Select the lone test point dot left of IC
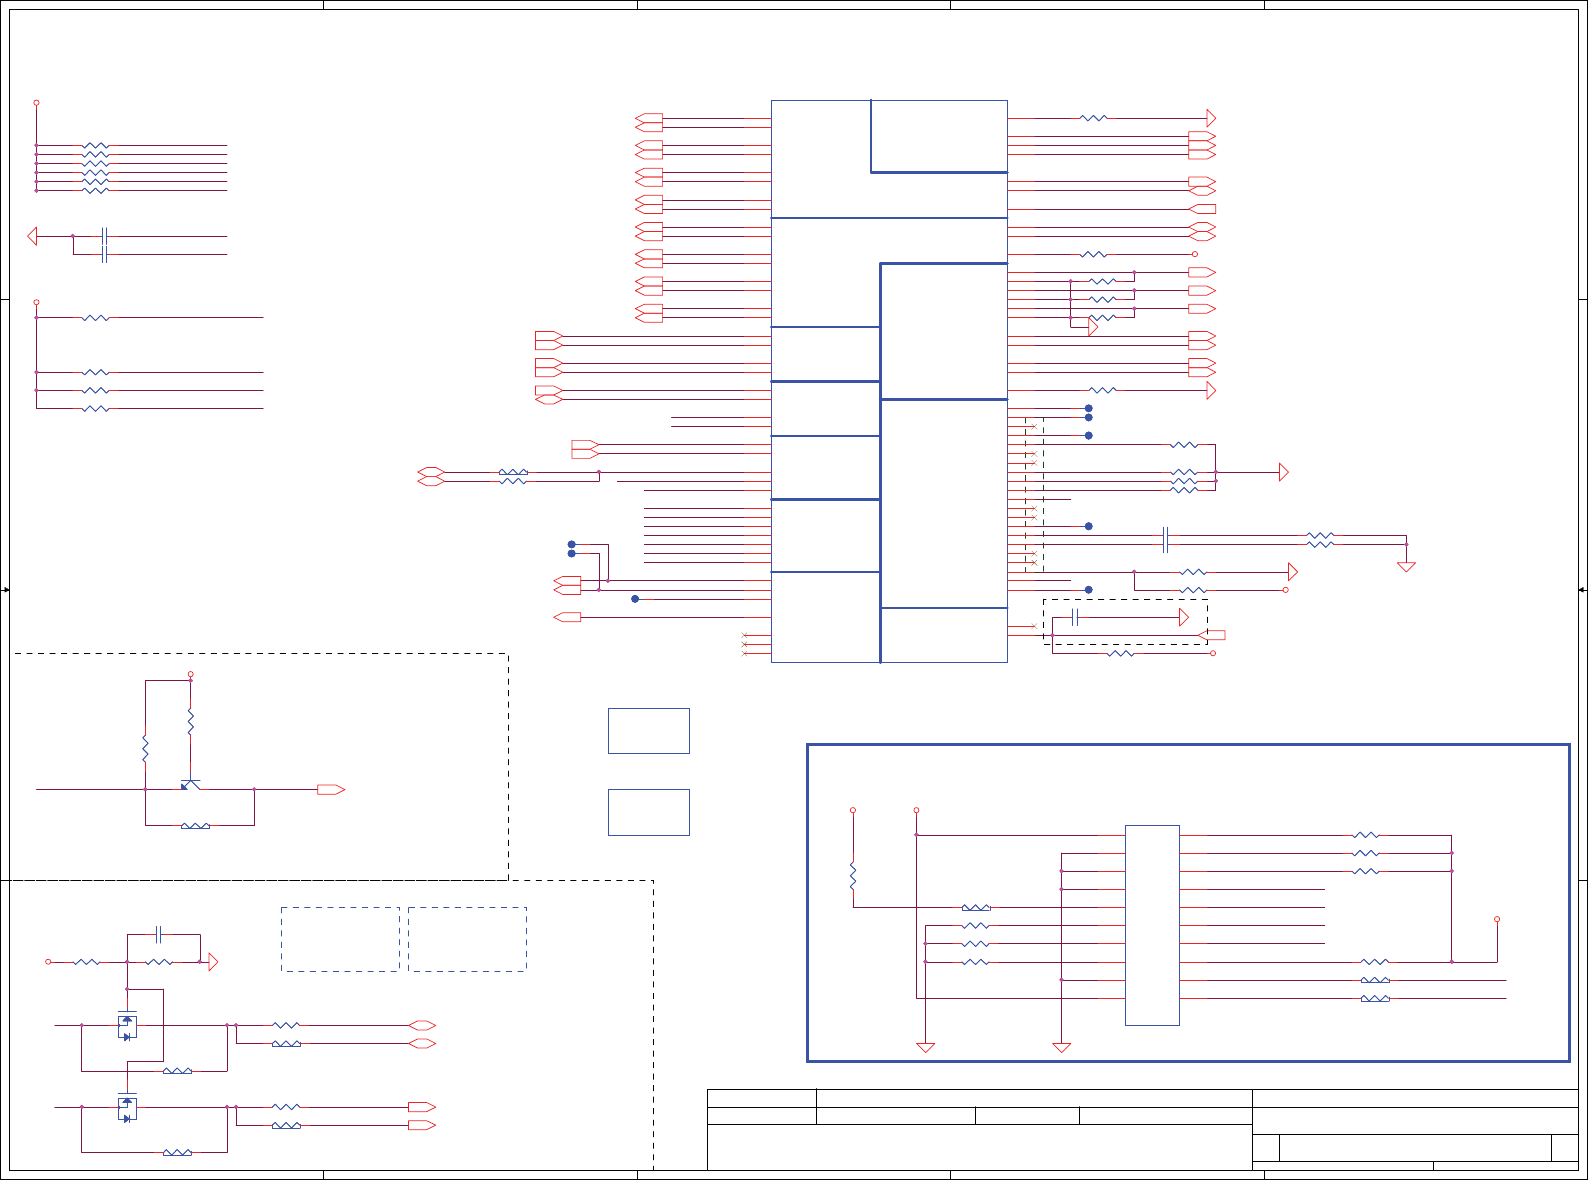Image resolution: width=1589 pixels, height=1180 pixels. pyautogui.click(x=635, y=599)
